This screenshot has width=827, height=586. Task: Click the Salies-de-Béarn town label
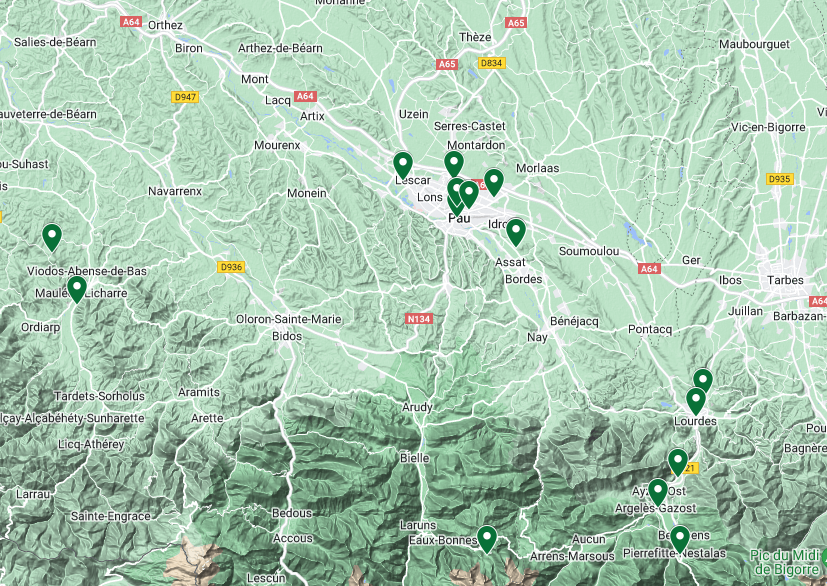(55, 42)
